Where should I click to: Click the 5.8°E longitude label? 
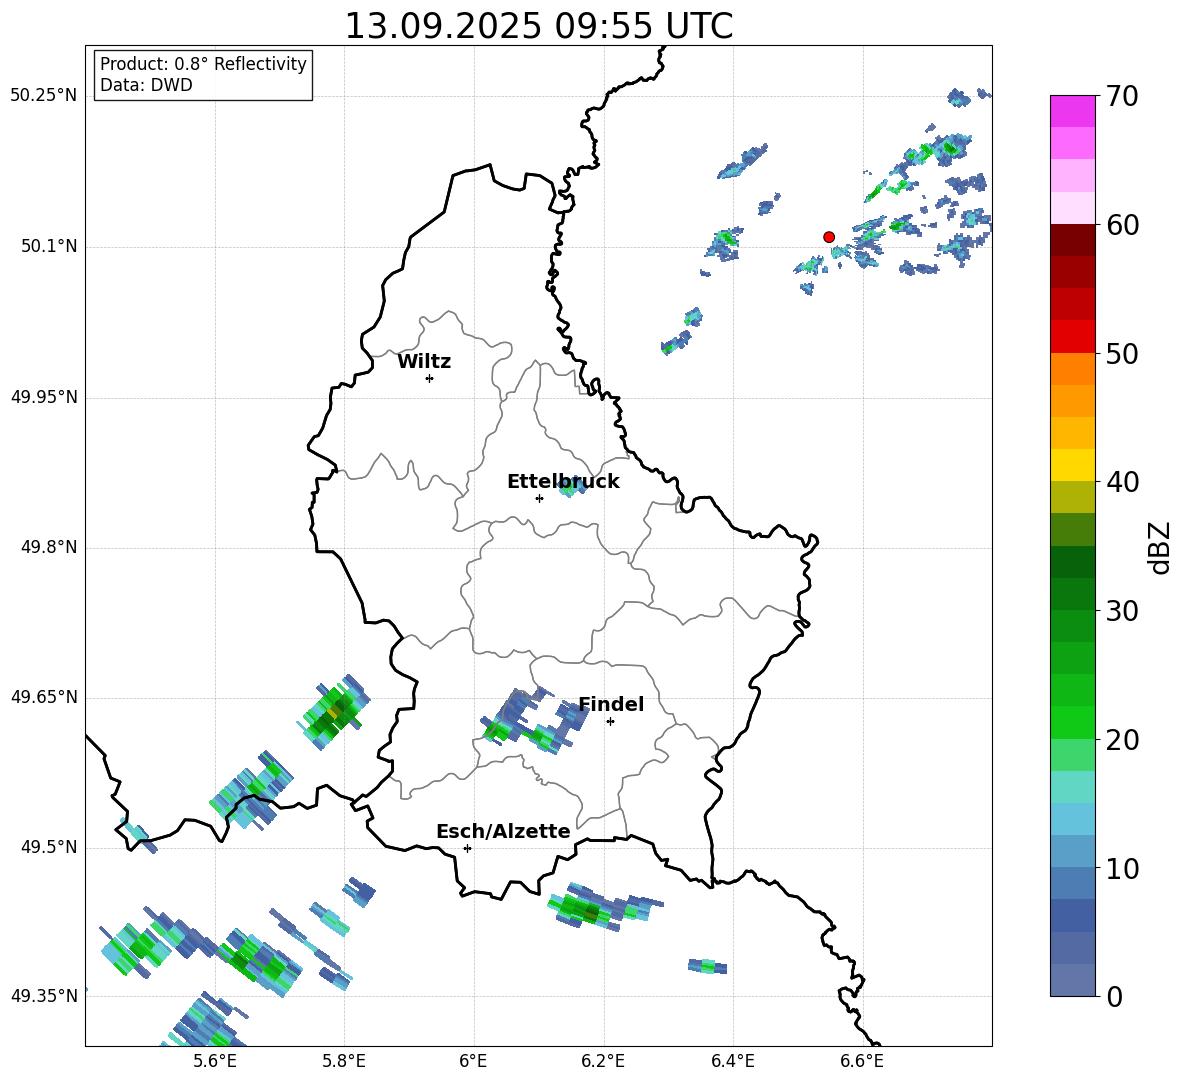pyautogui.click(x=344, y=1061)
